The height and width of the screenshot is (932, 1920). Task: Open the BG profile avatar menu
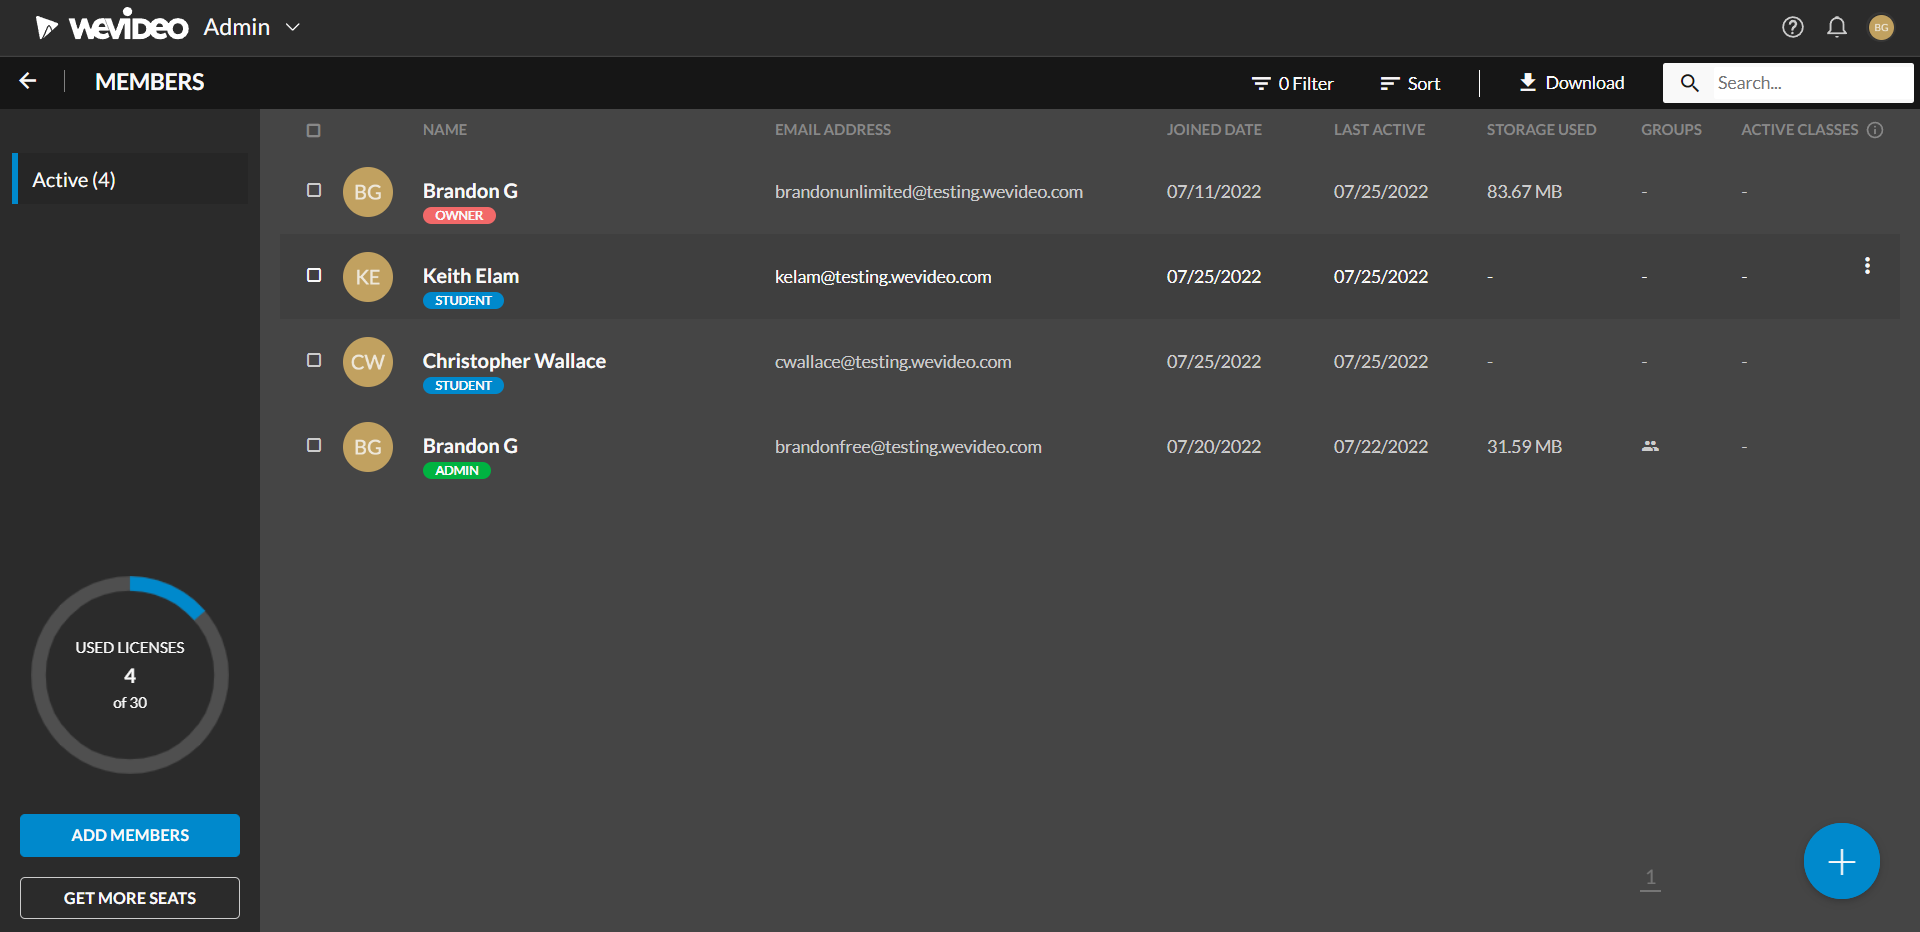tap(1881, 27)
